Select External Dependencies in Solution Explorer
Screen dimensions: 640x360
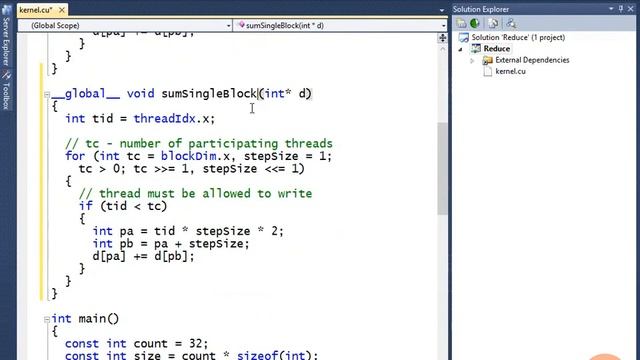pos(532,60)
